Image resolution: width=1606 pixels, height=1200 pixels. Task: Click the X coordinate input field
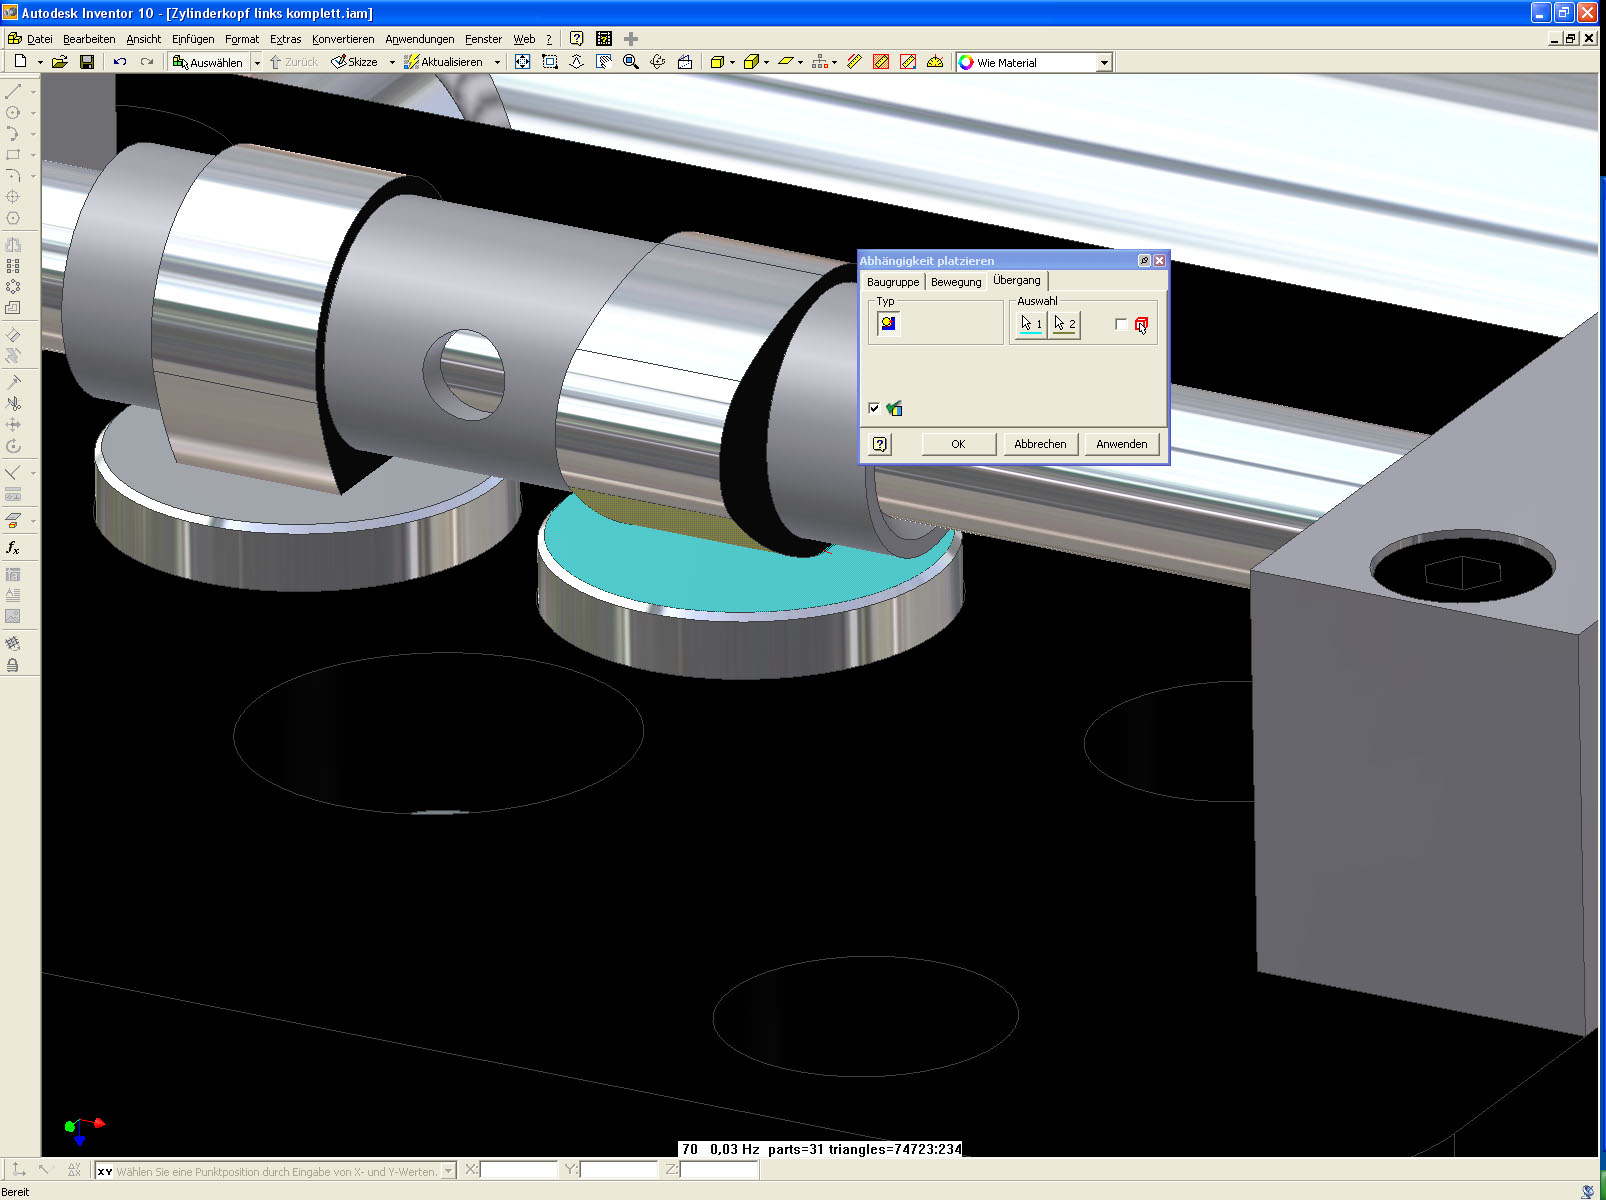pyautogui.click(x=519, y=1170)
